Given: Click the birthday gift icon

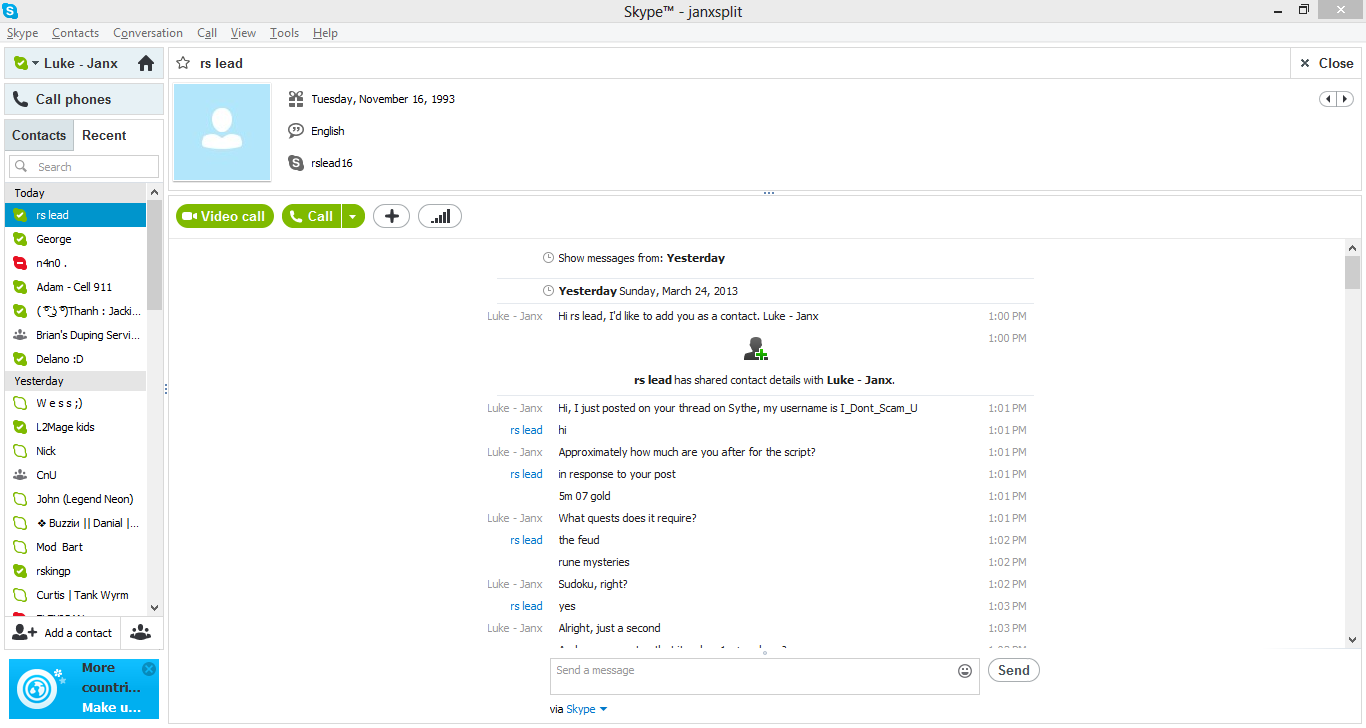Looking at the screenshot, I should click(296, 99).
